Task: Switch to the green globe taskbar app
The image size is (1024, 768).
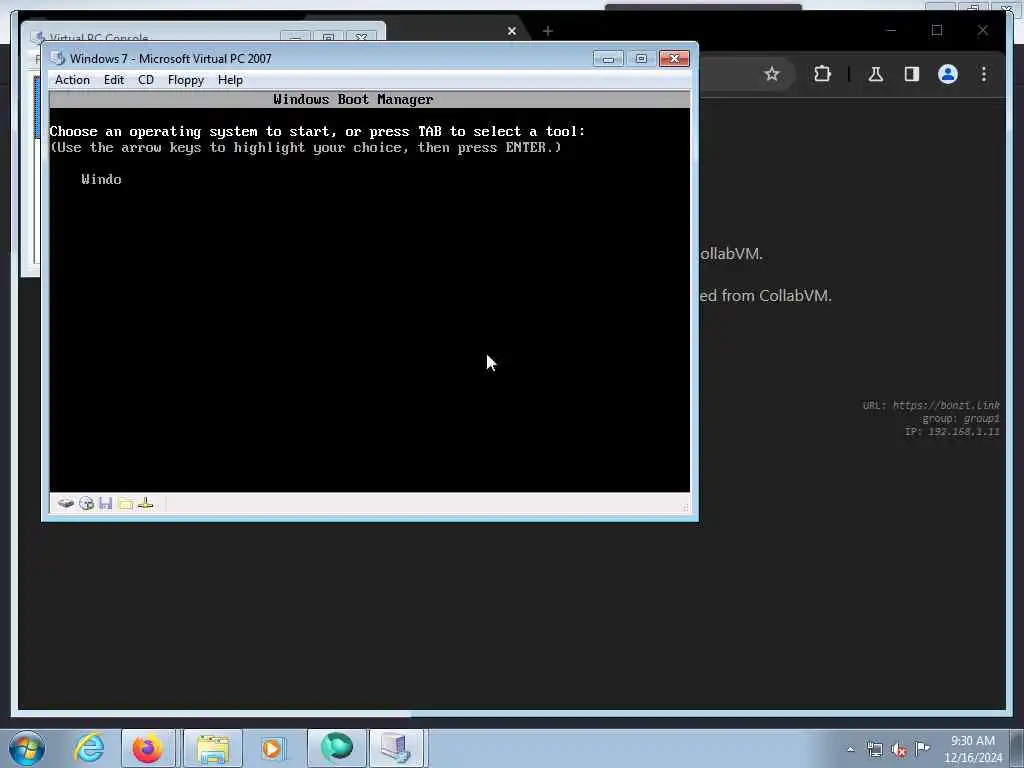Action: [337, 748]
